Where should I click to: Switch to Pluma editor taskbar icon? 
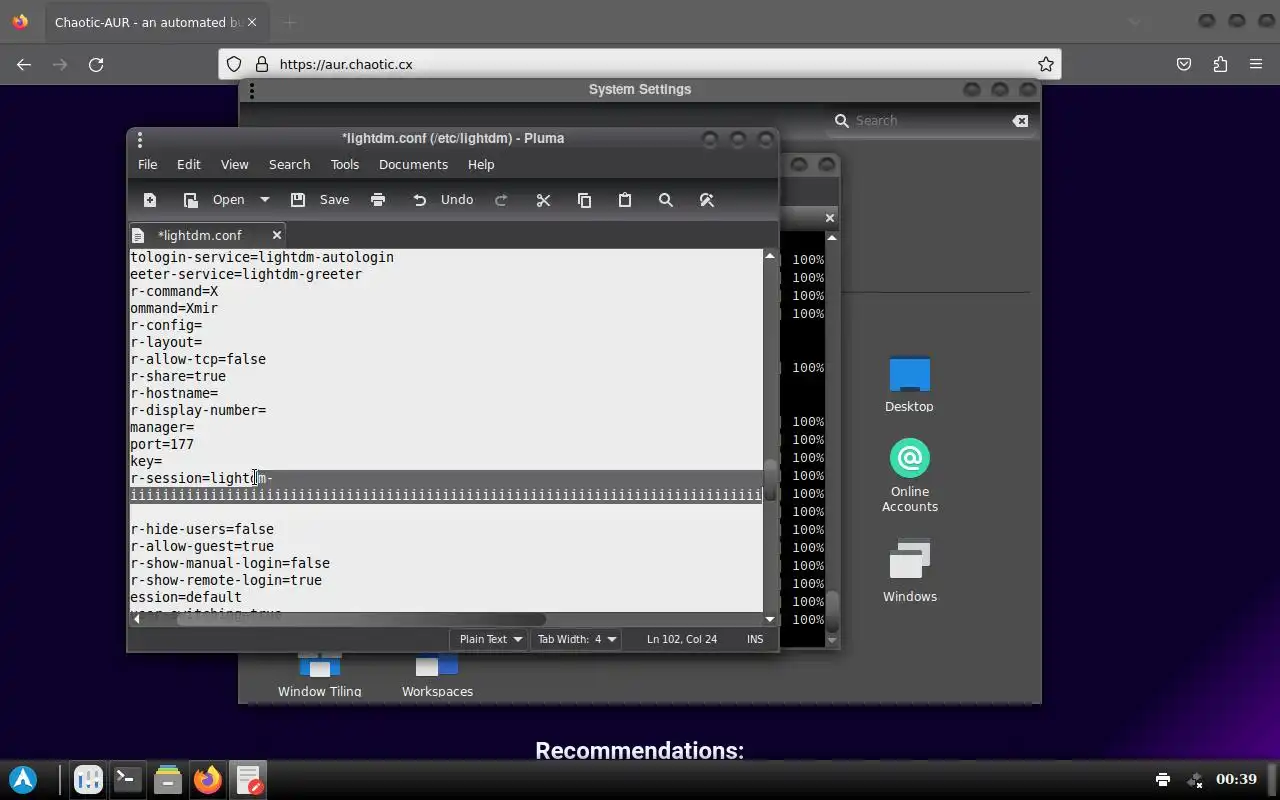point(248,779)
